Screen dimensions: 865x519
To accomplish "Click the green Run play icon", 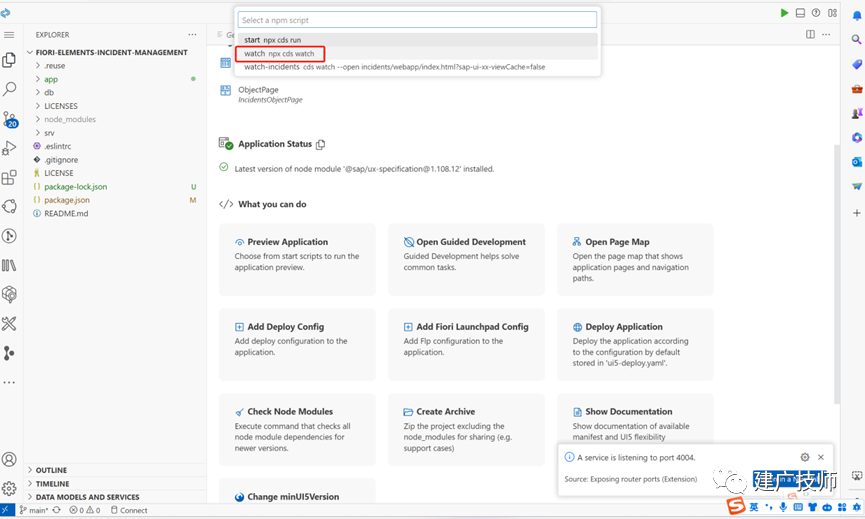I will (x=784, y=13).
